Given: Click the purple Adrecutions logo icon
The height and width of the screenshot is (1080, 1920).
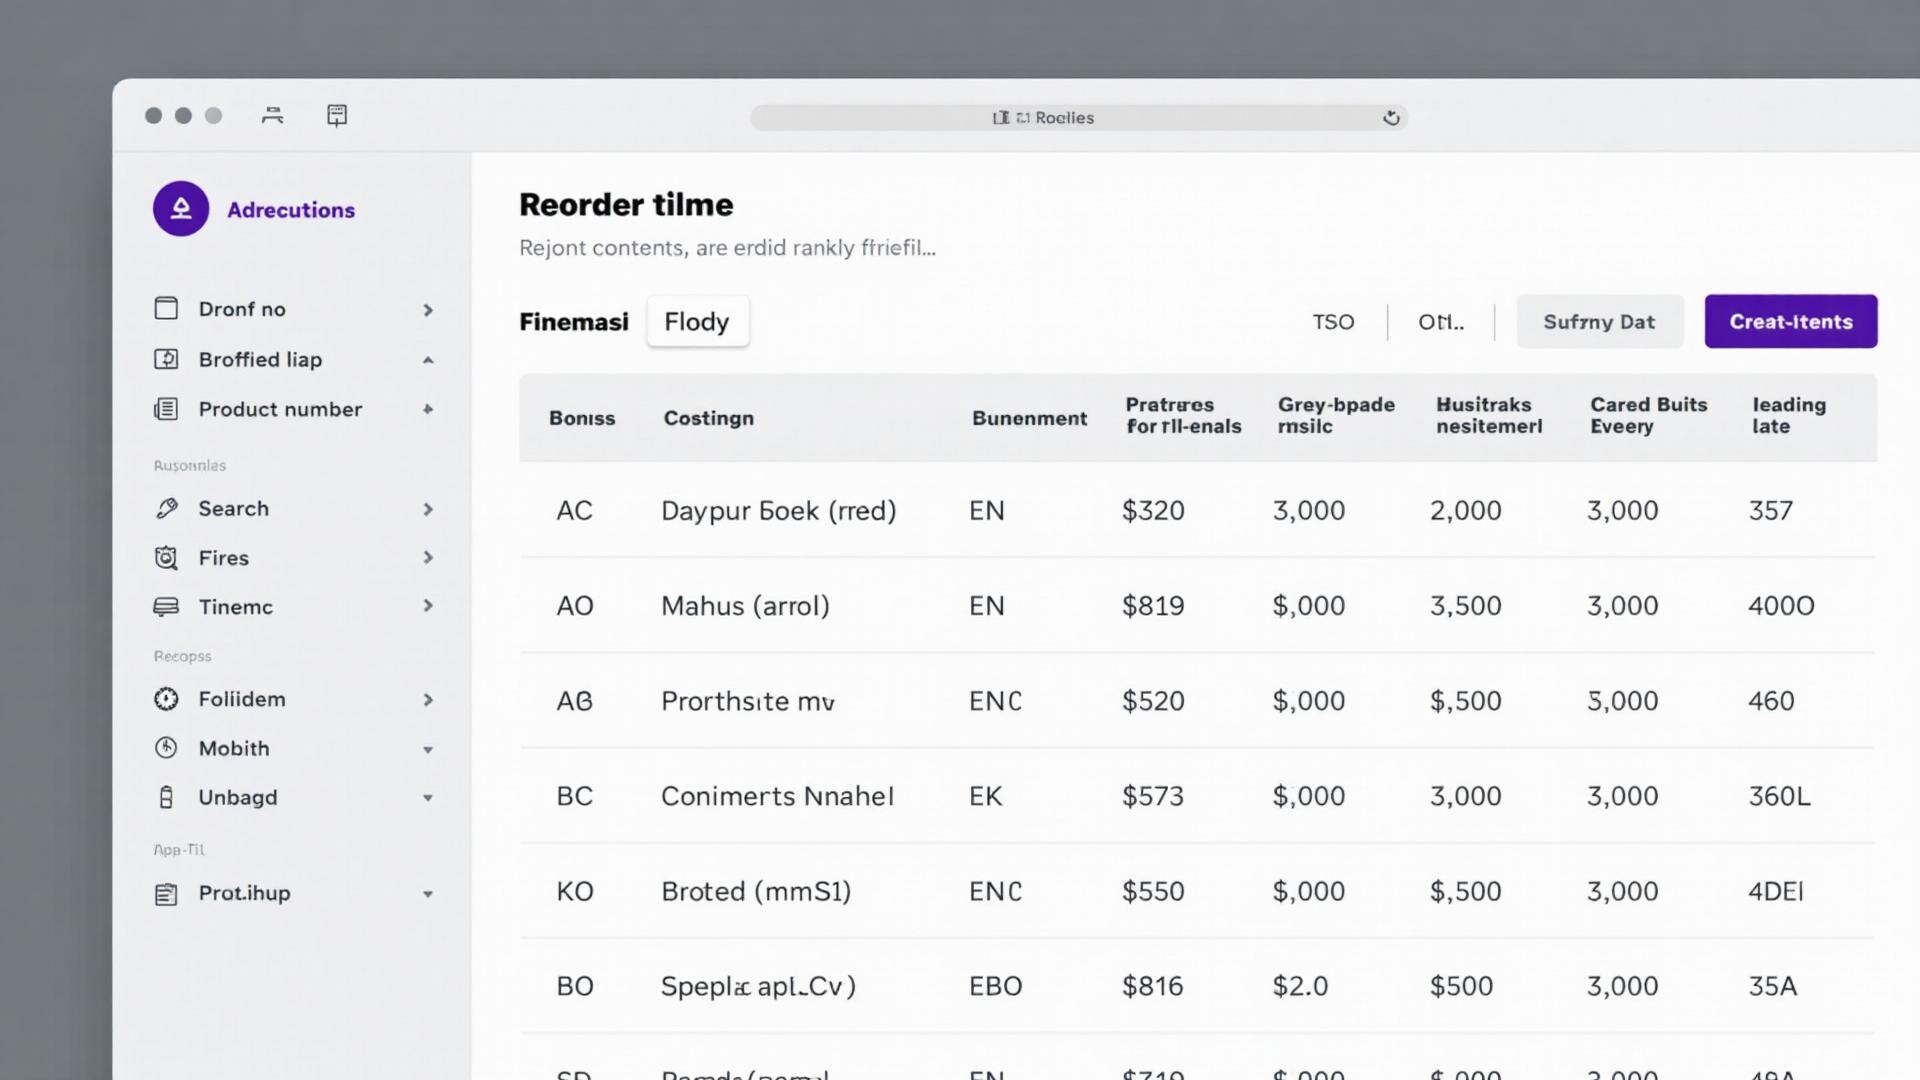Looking at the screenshot, I should tap(181, 209).
